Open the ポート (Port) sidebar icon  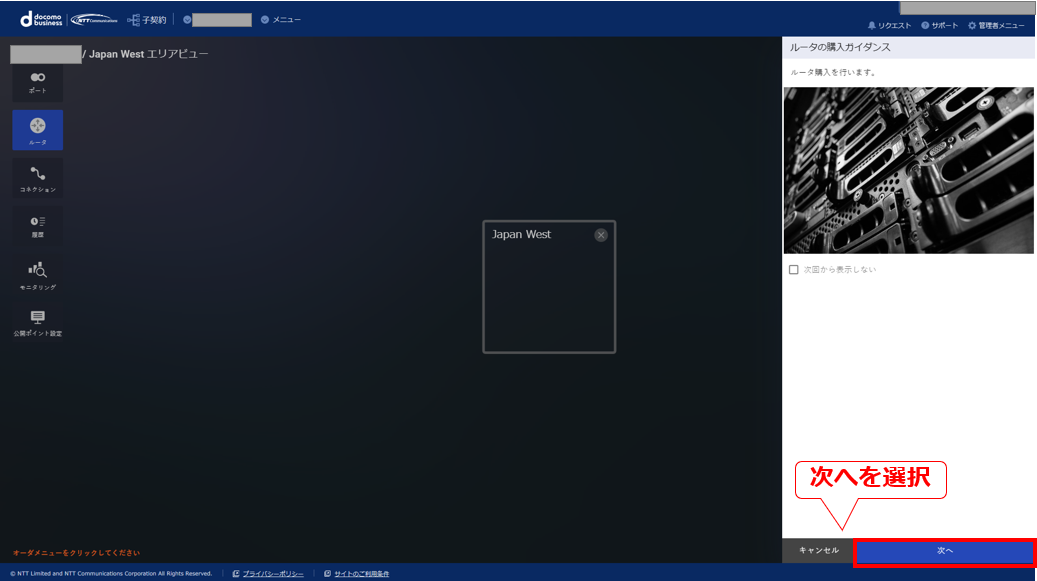tap(38, 83)
